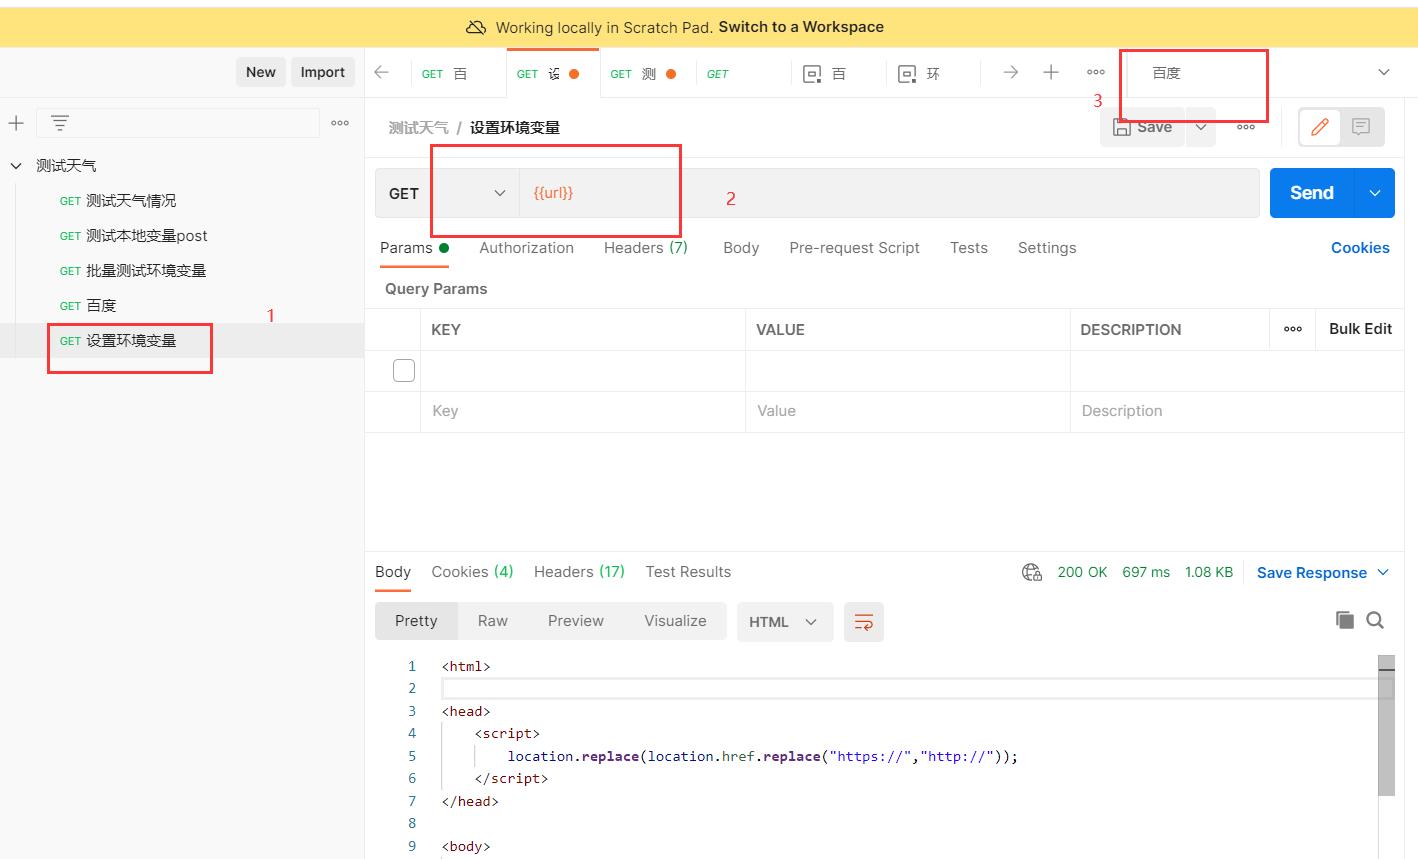Toggle line wrap icon
The image size is (1418, 859).
[x=864, y=622]
